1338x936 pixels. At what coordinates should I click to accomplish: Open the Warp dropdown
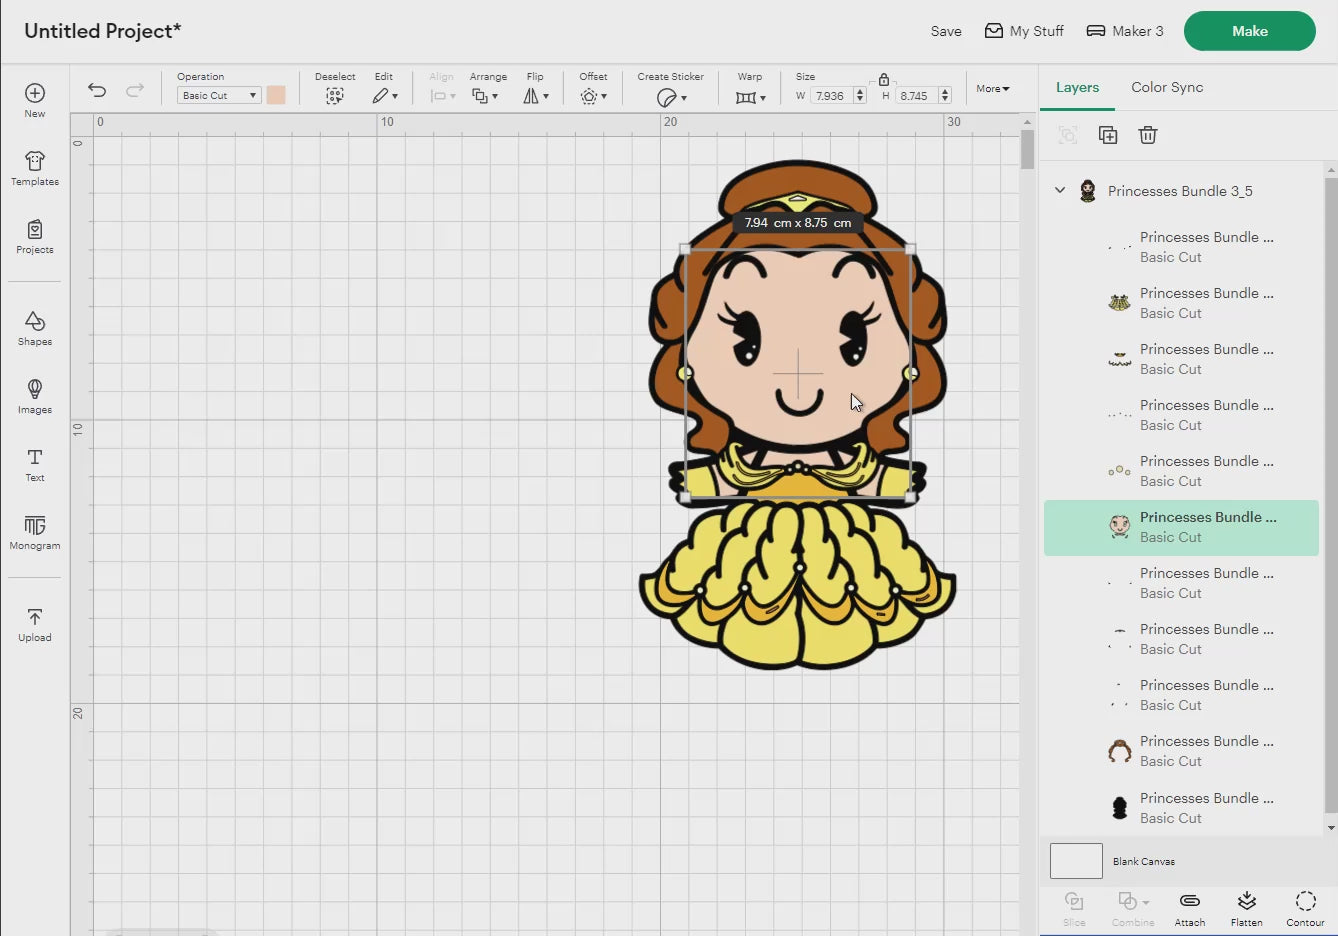750,97
